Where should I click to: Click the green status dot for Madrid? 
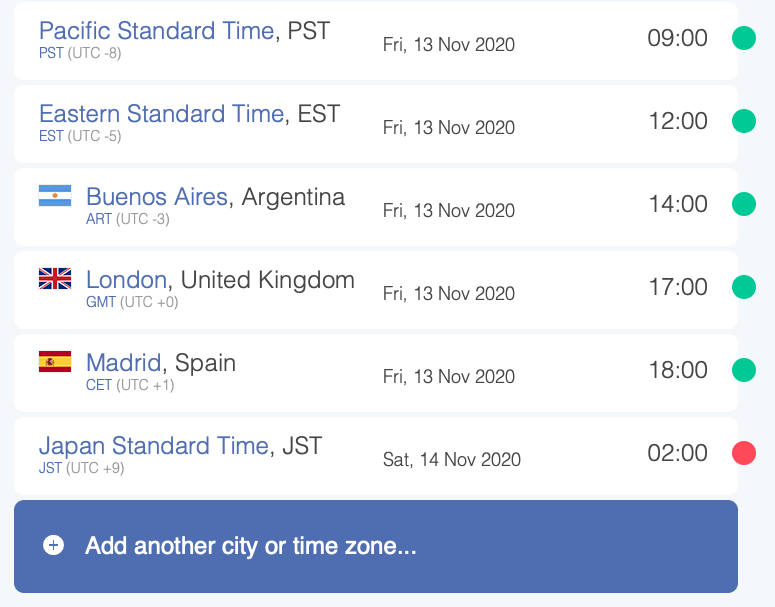[x=743, y=370]
